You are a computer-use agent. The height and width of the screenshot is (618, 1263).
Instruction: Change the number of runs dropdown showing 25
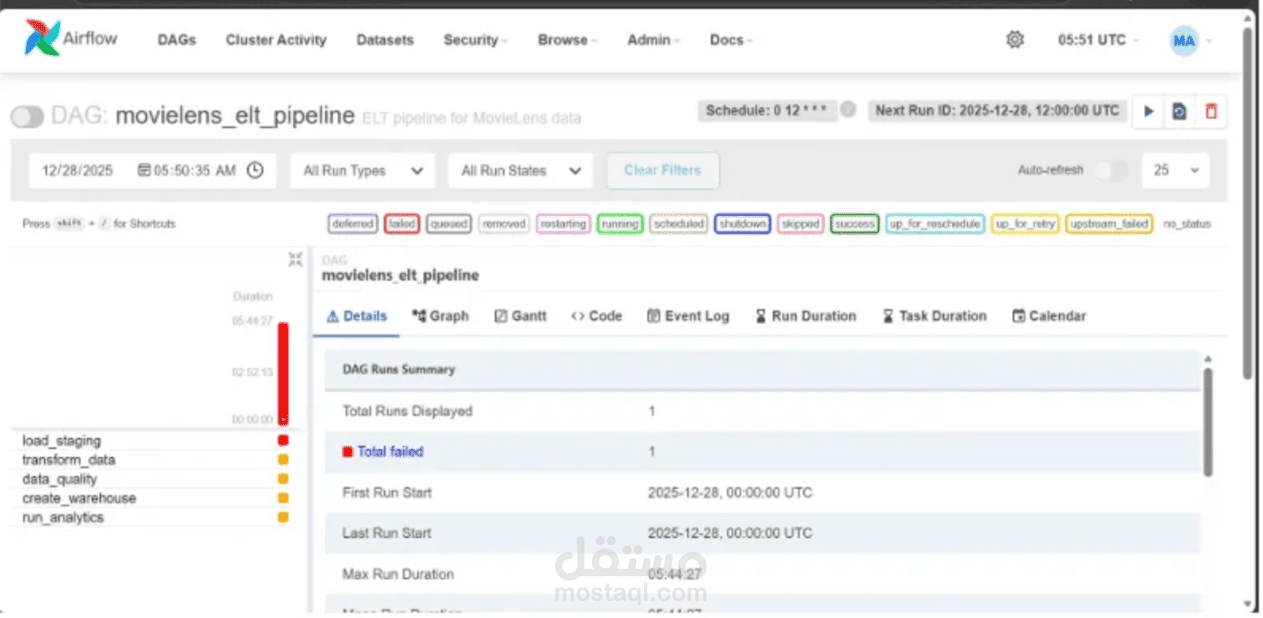click(1175, 170)
